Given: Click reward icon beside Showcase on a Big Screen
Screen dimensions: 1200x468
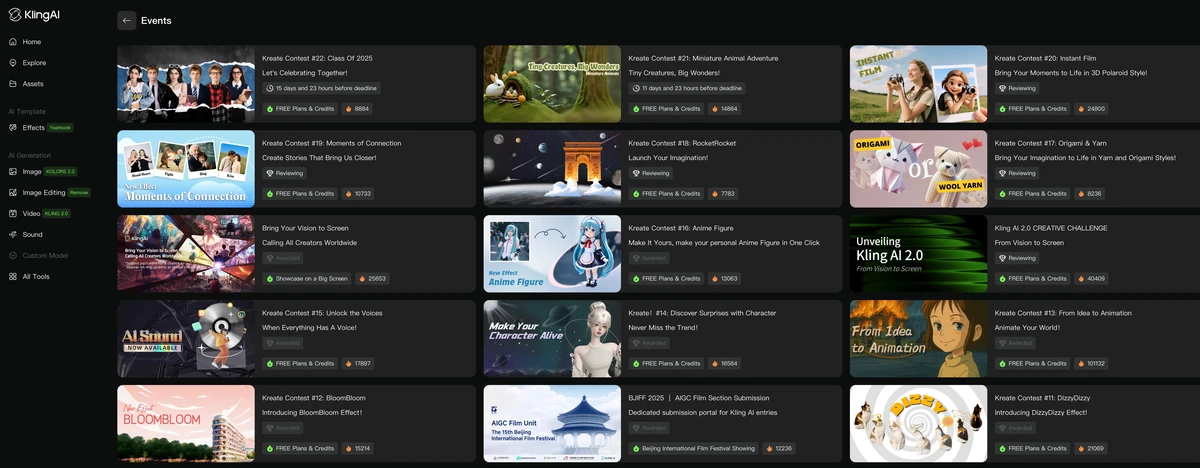Looking at the screenshot, I should (270, 279).
